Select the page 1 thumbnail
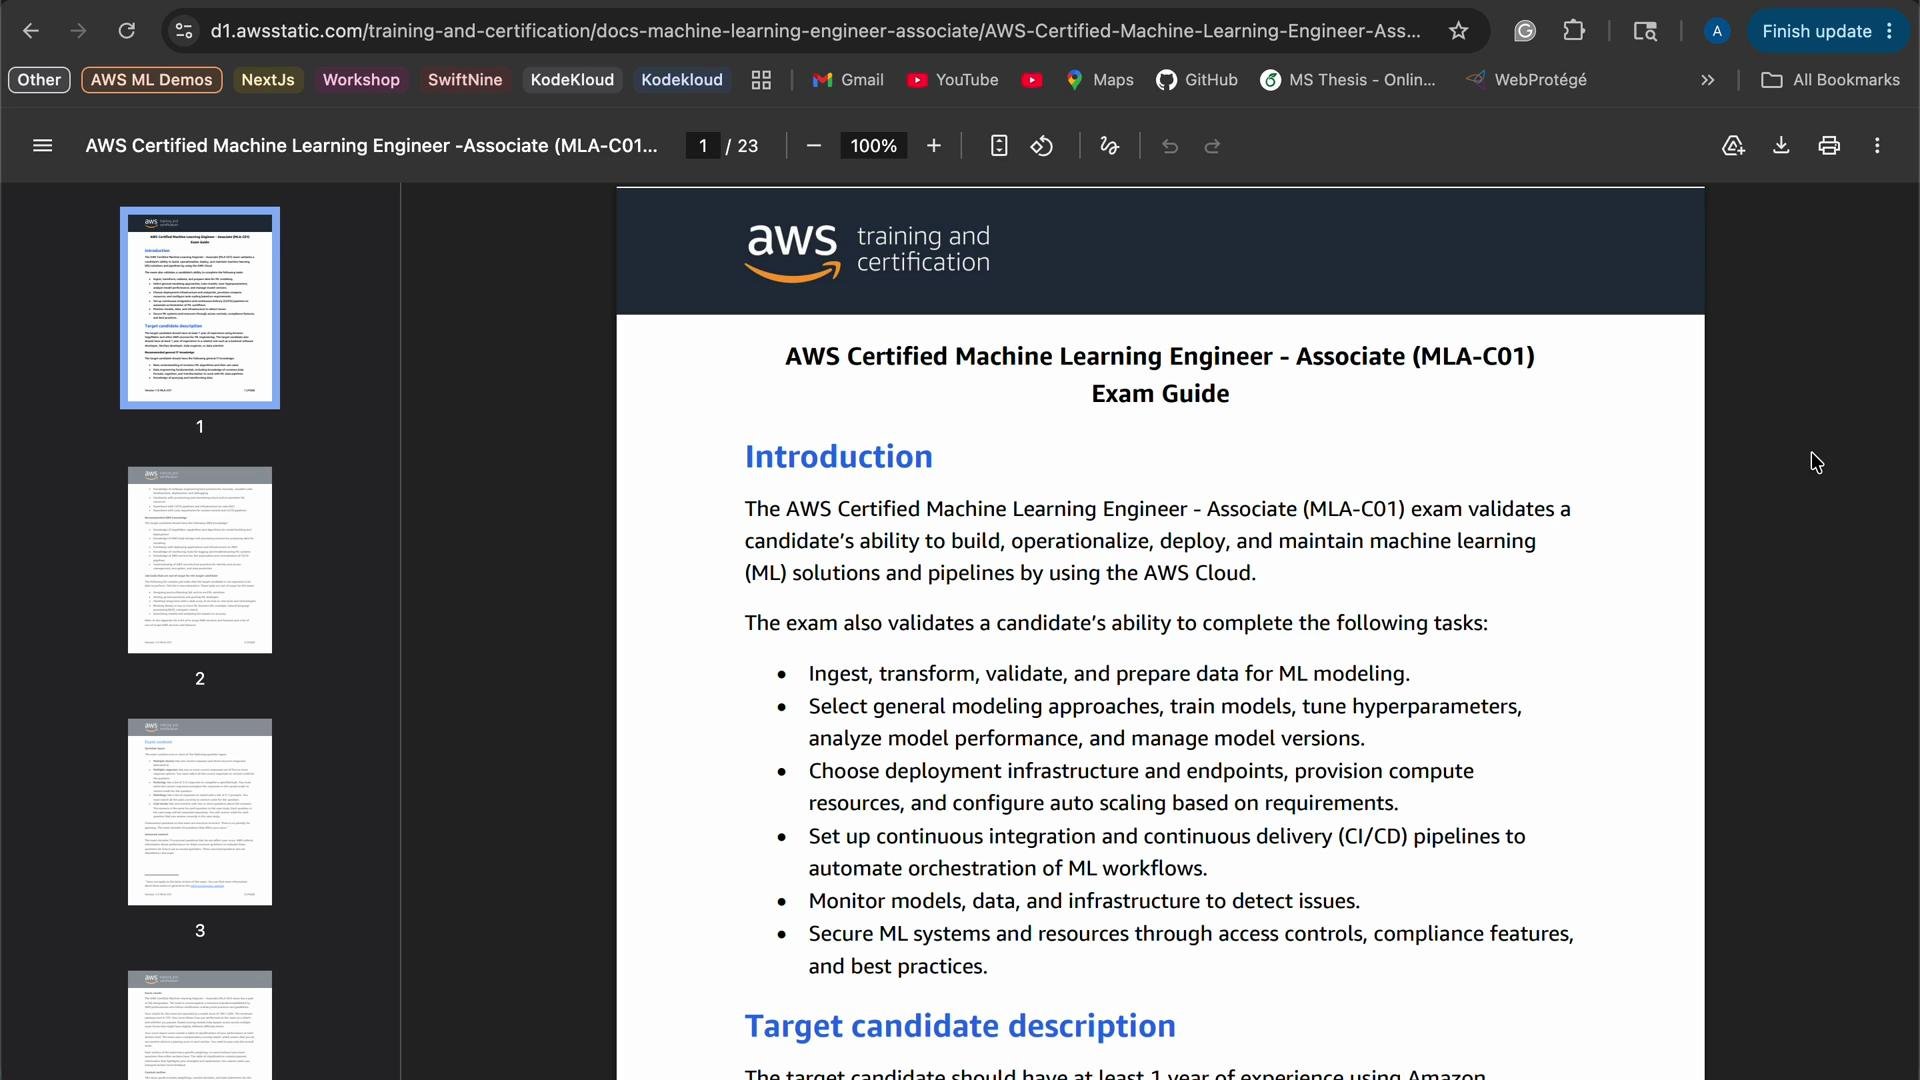This screenshot has width=1920, height=1080. tap(200, 308)
